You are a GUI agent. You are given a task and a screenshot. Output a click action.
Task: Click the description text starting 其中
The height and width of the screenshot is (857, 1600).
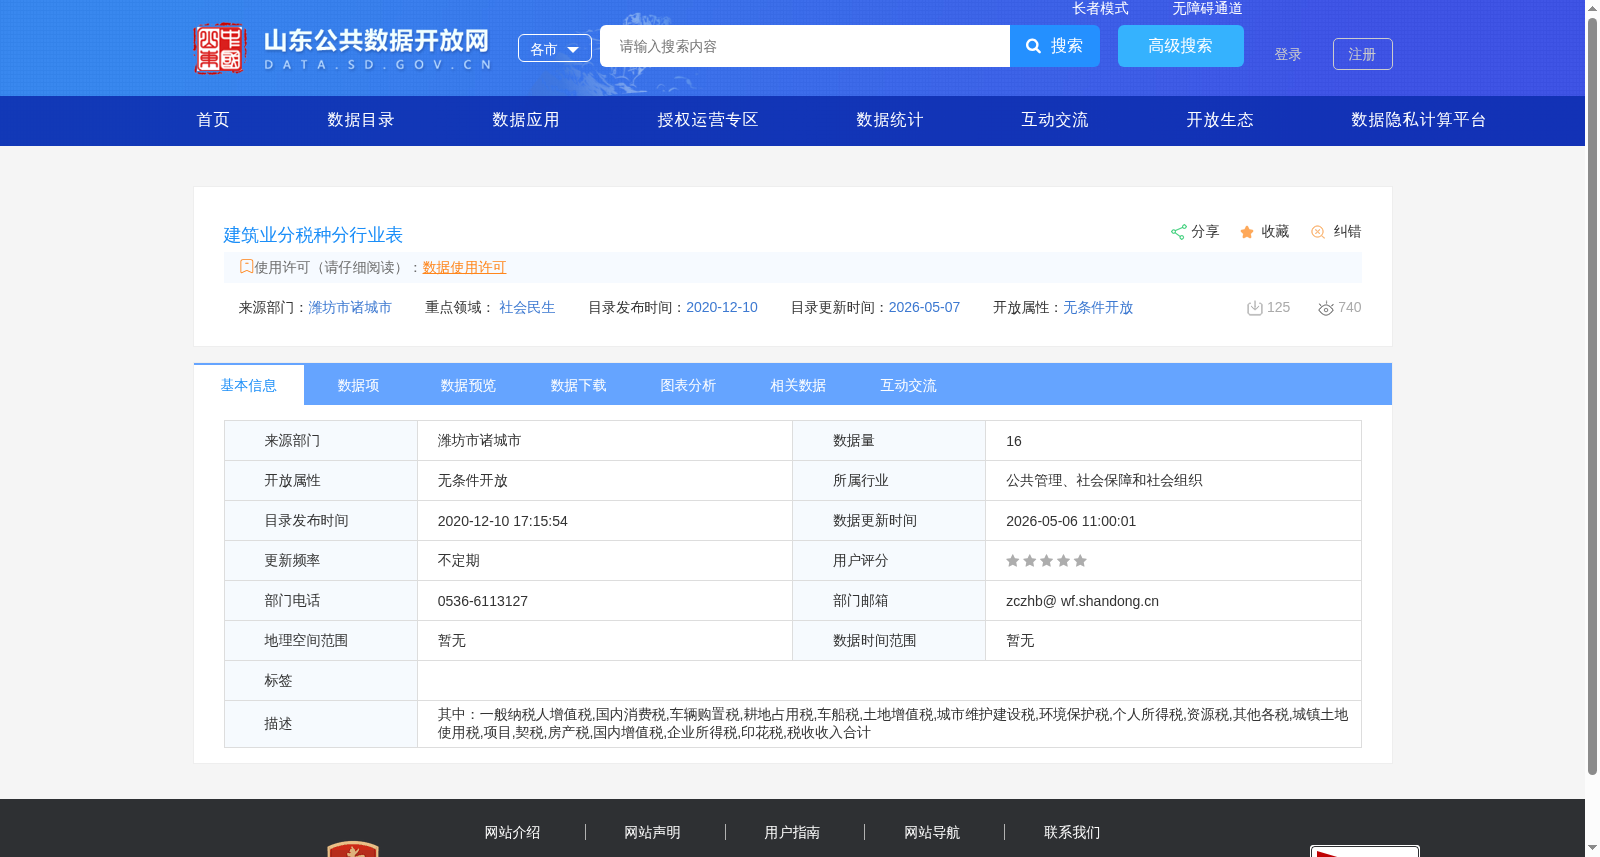892,723
